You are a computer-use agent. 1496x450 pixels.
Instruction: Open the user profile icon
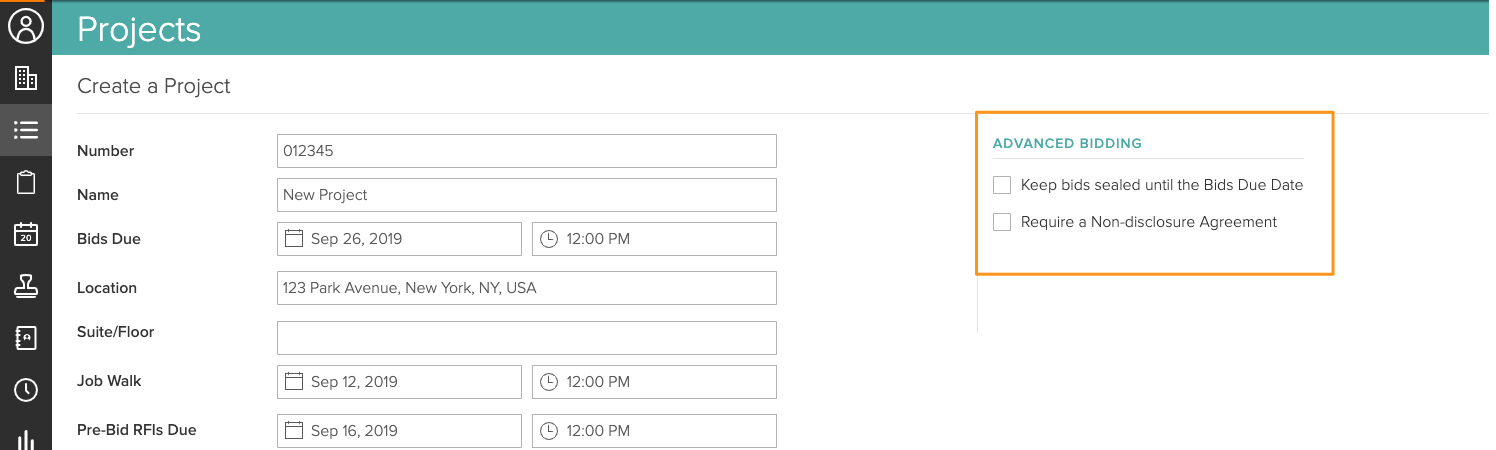[x=26, y=27]
